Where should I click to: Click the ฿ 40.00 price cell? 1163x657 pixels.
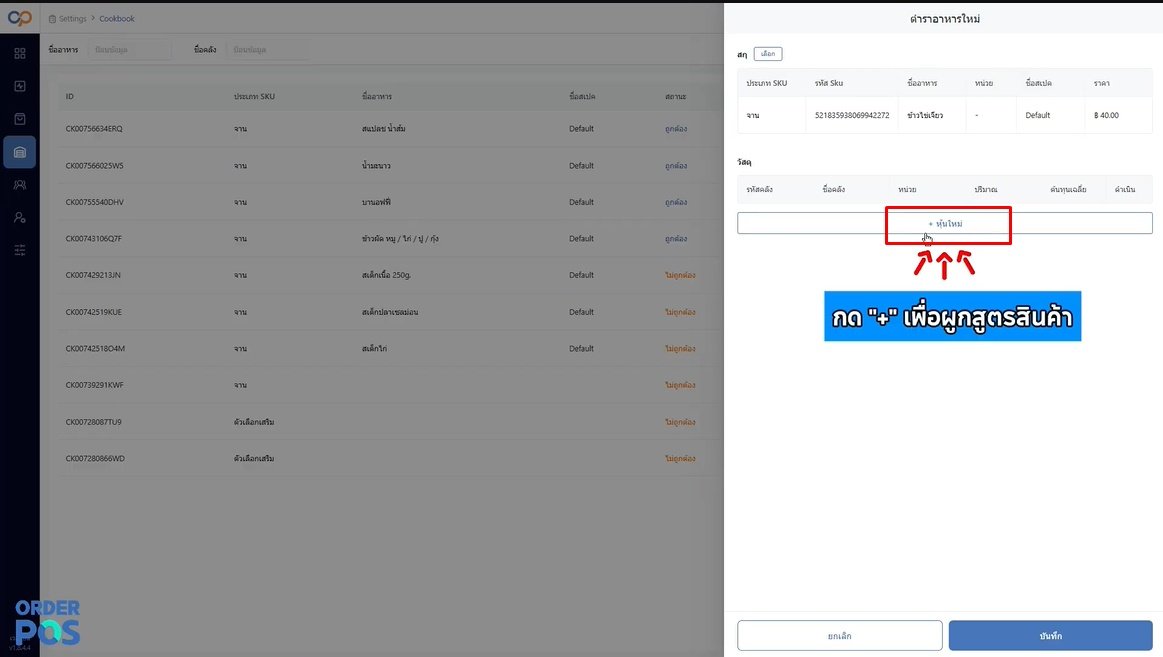click(x=1106, y=115)
